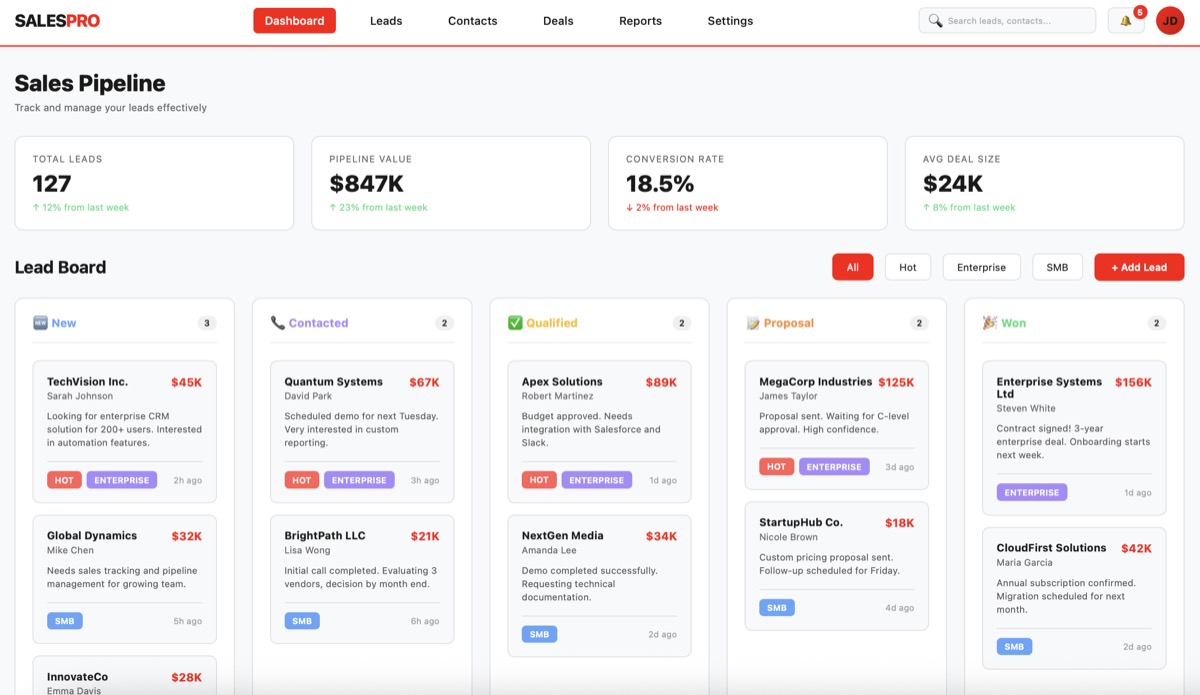Select the All filter pill
Image resolution: width=1200 pixels, height=695 pixels.
[x=852, y=267]
